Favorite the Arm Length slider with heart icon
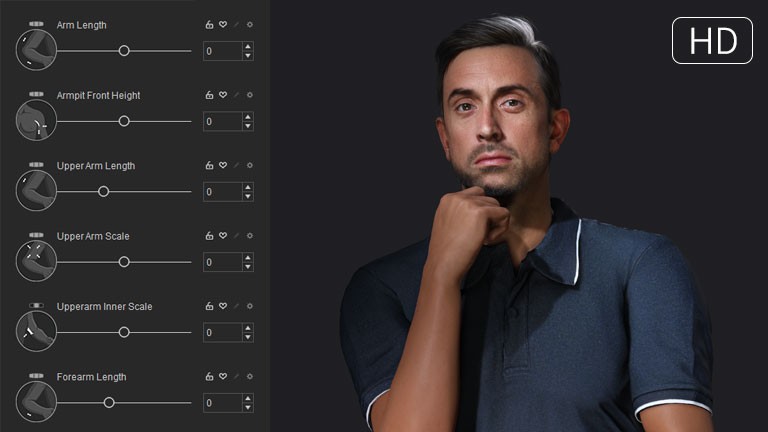Viewport: 768px width, 432px height. point(223,25)
